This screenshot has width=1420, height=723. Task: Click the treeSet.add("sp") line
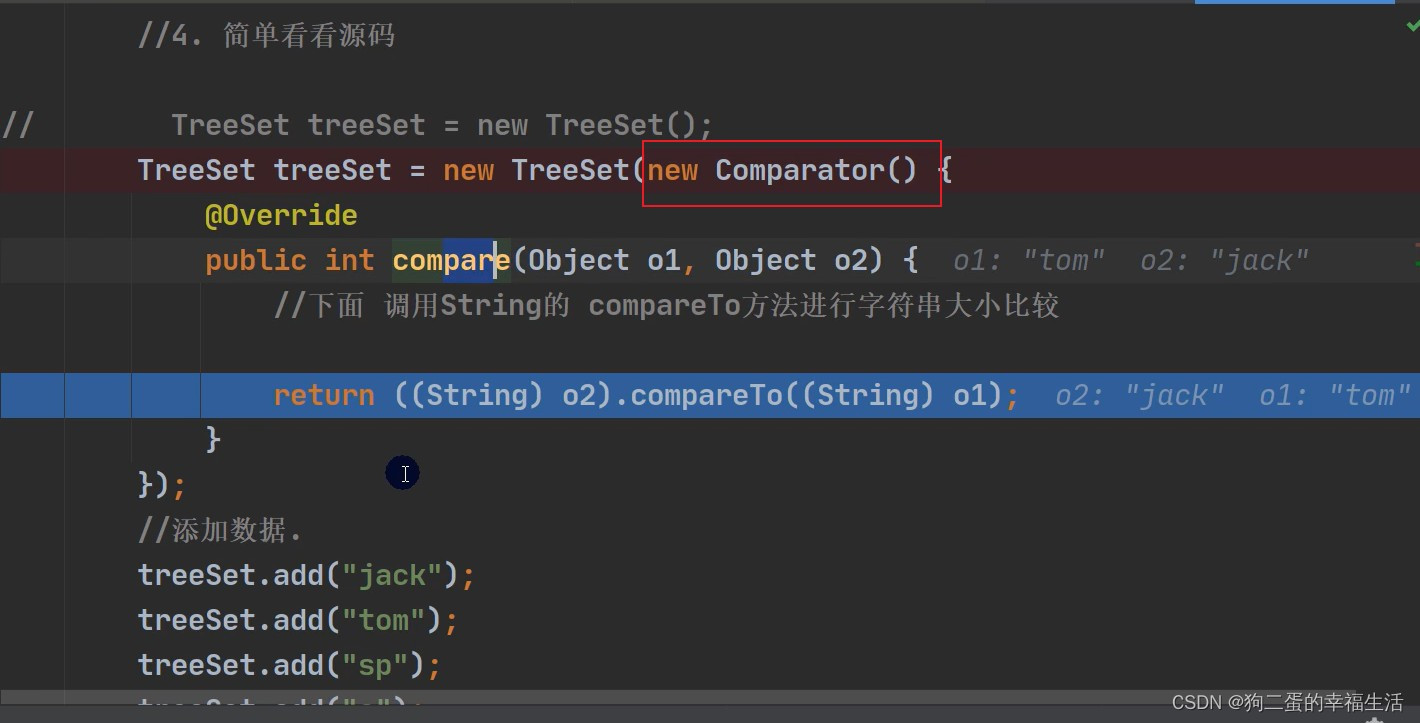tap(289, 666)
